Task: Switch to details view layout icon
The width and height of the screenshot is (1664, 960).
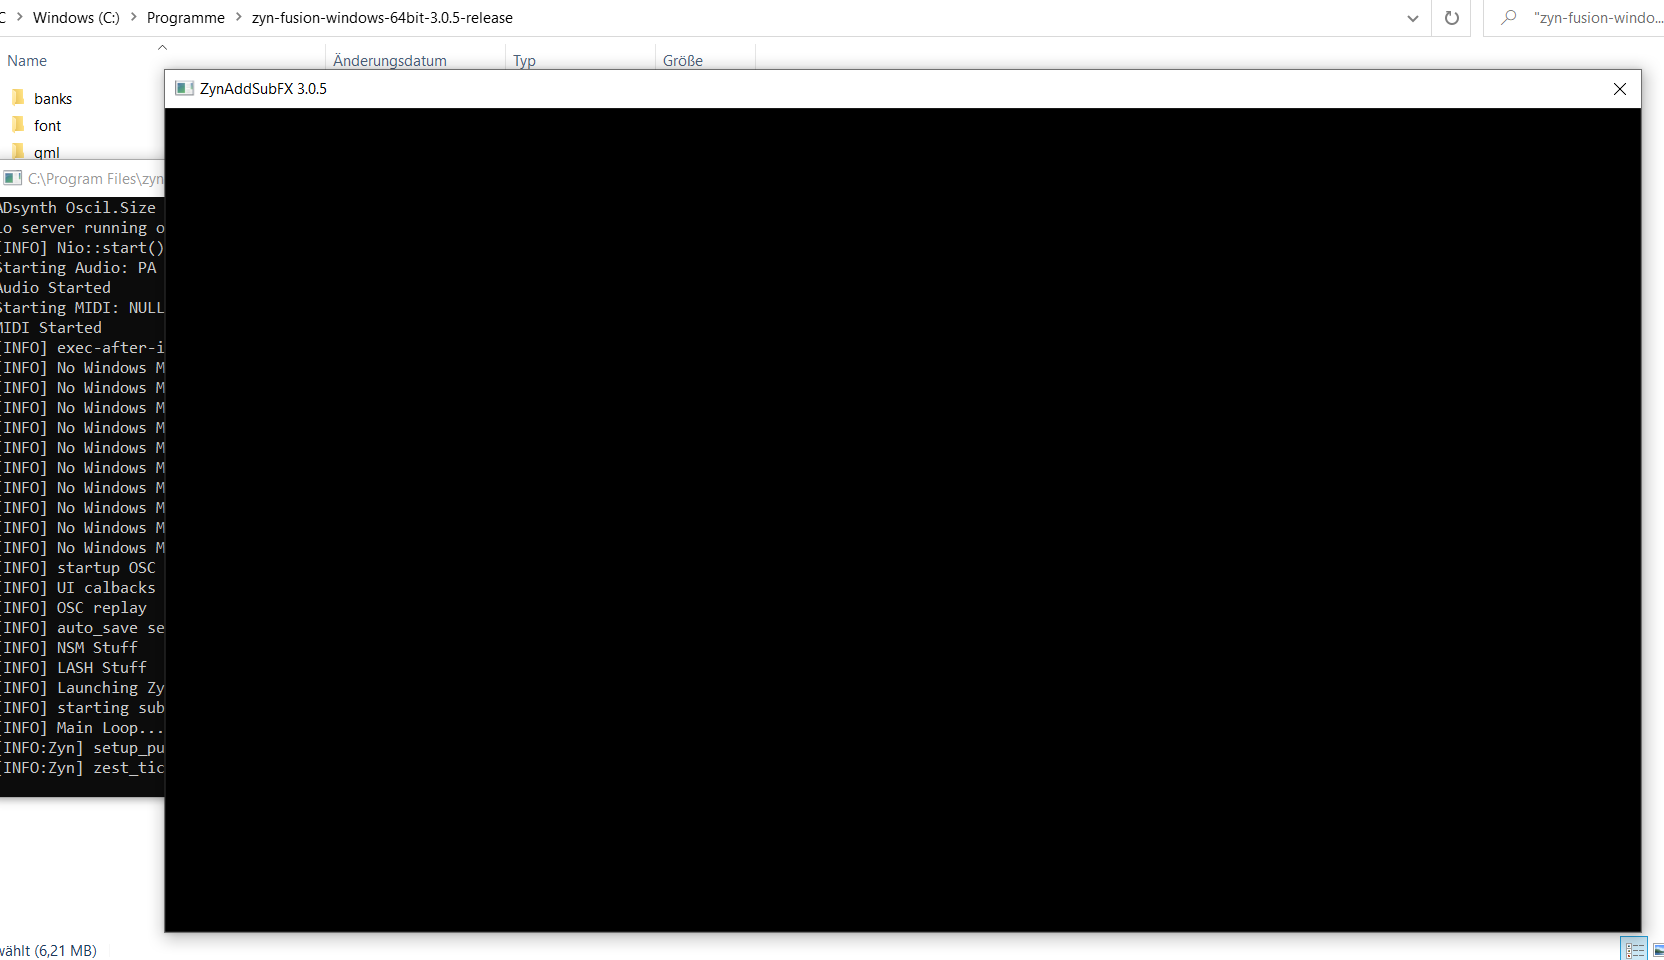Action: click(1635, 950)
